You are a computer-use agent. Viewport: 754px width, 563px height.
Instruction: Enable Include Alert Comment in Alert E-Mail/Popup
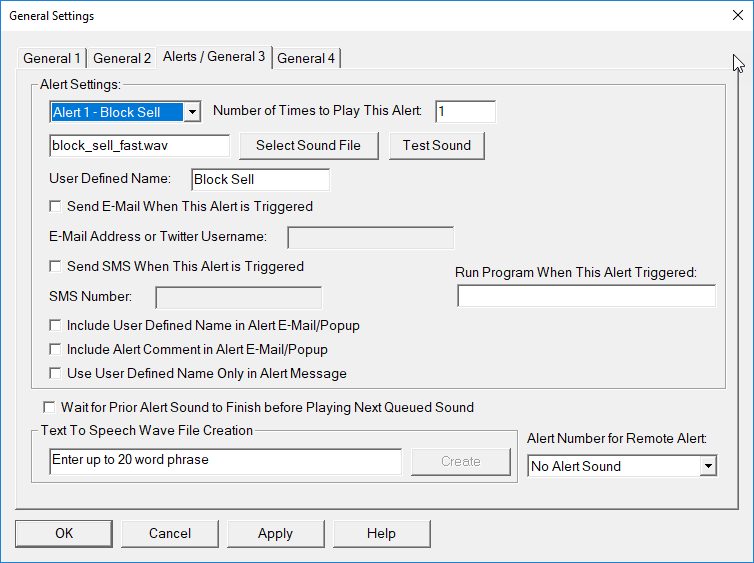click(x=56, y=350)
